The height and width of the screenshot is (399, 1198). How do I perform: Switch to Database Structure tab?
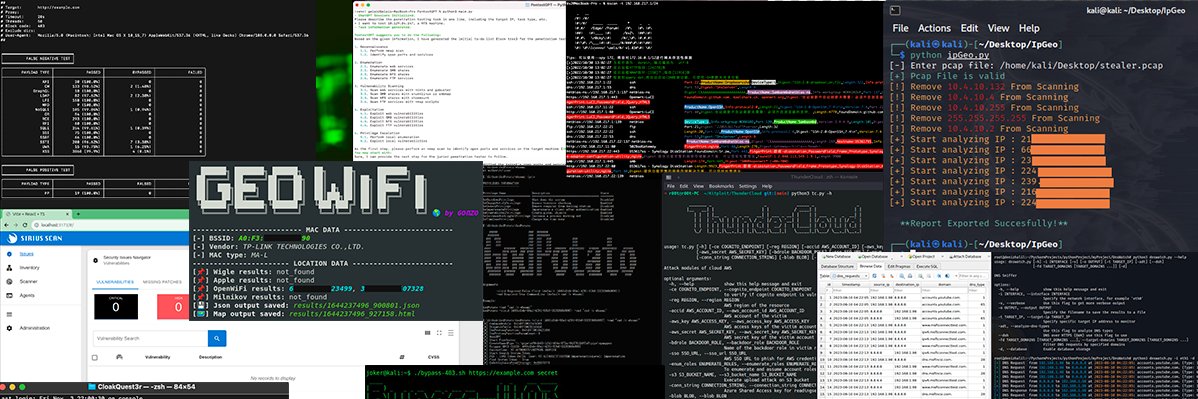(x=837, y=267)
